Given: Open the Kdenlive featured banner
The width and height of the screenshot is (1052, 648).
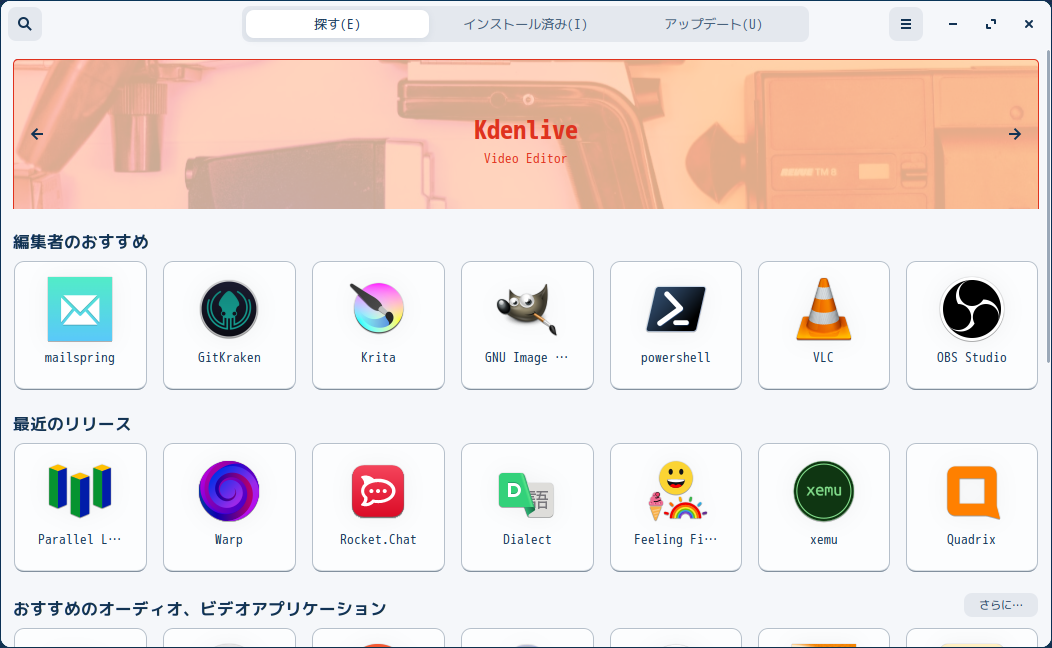Looking at the screenshot, I should coord(526,134).
